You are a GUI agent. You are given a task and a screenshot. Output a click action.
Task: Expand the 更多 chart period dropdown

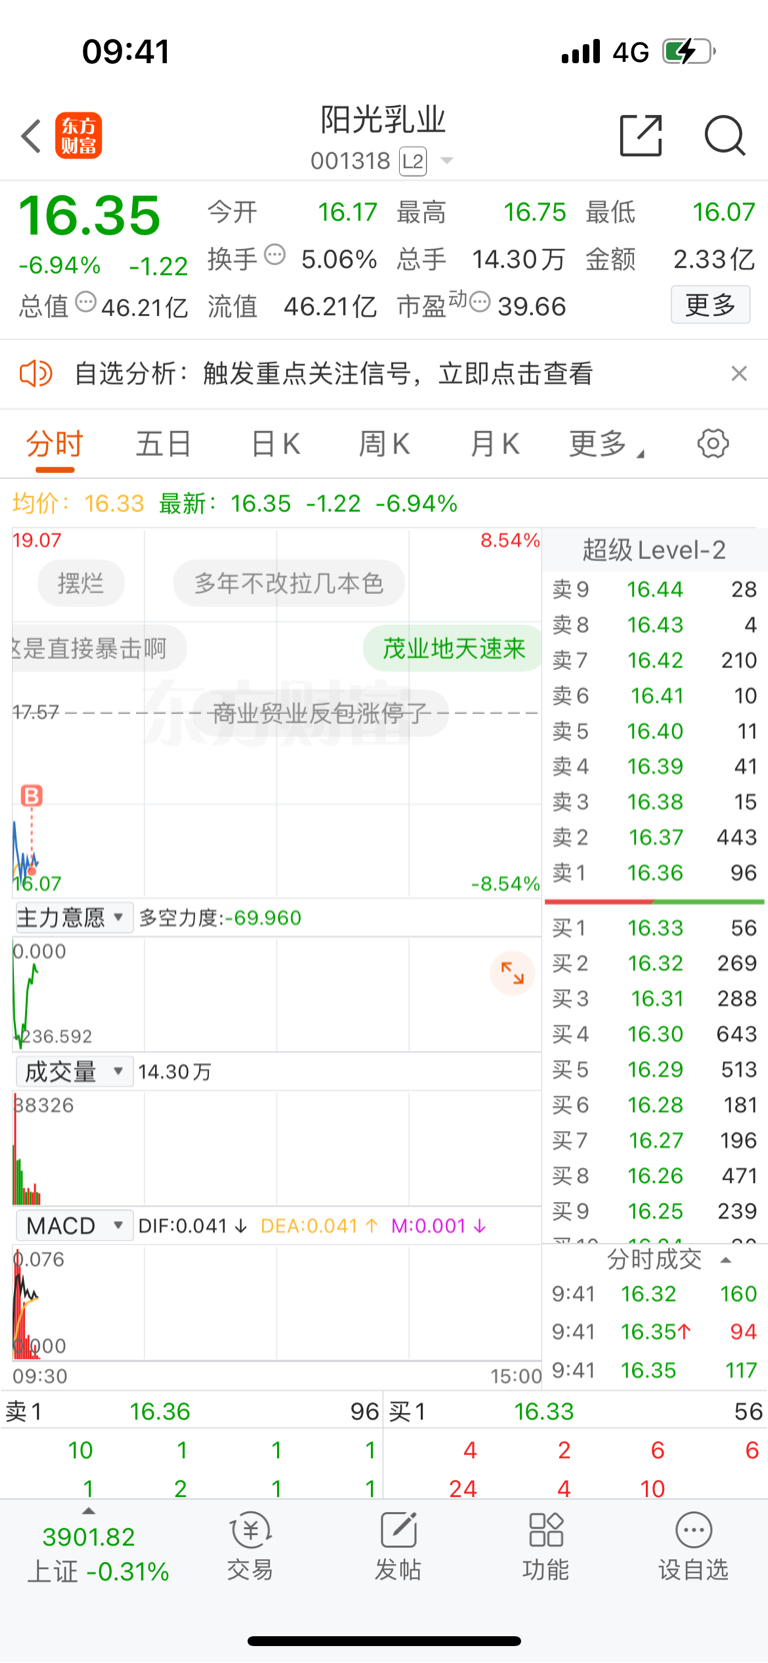tap(606, 443)
